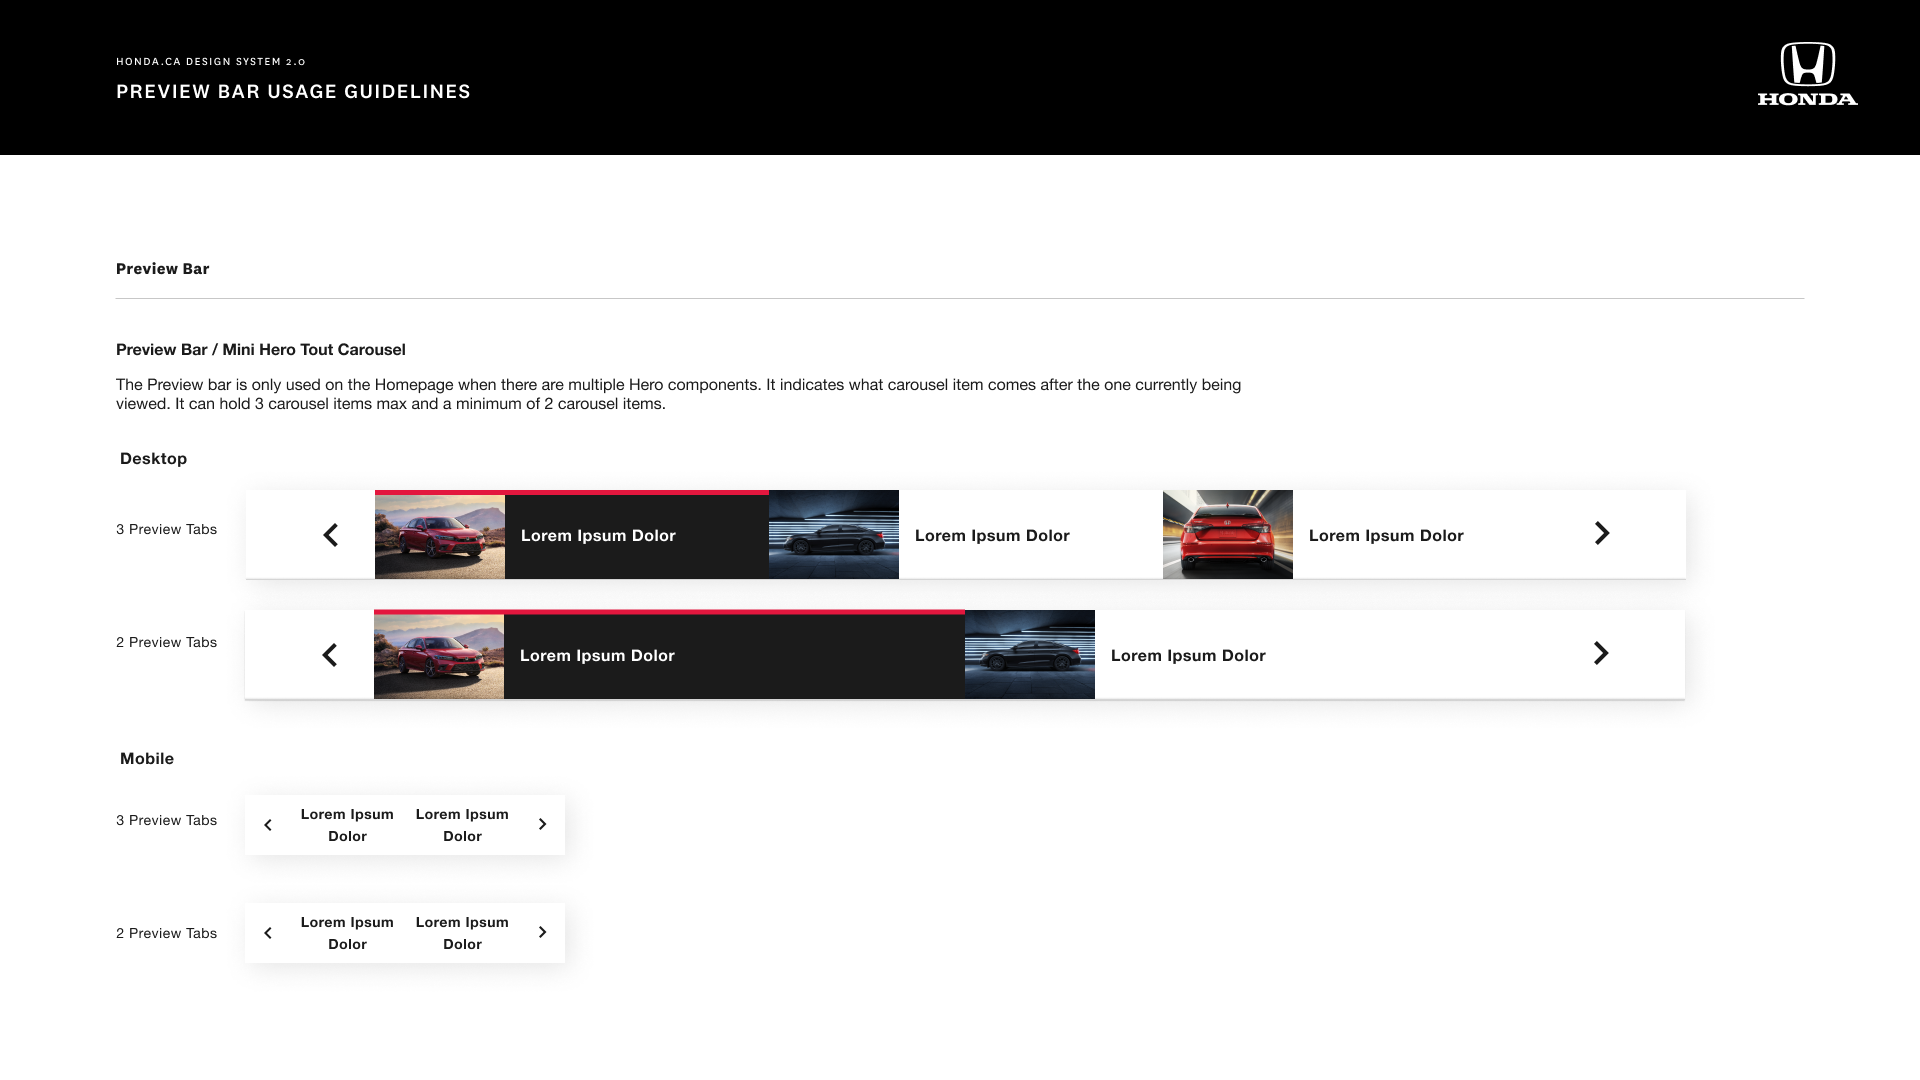Click red sedan desert thumbnail in 3-tab bar
Viewport: 1920px width, 1080px height.
click(440, 536)
